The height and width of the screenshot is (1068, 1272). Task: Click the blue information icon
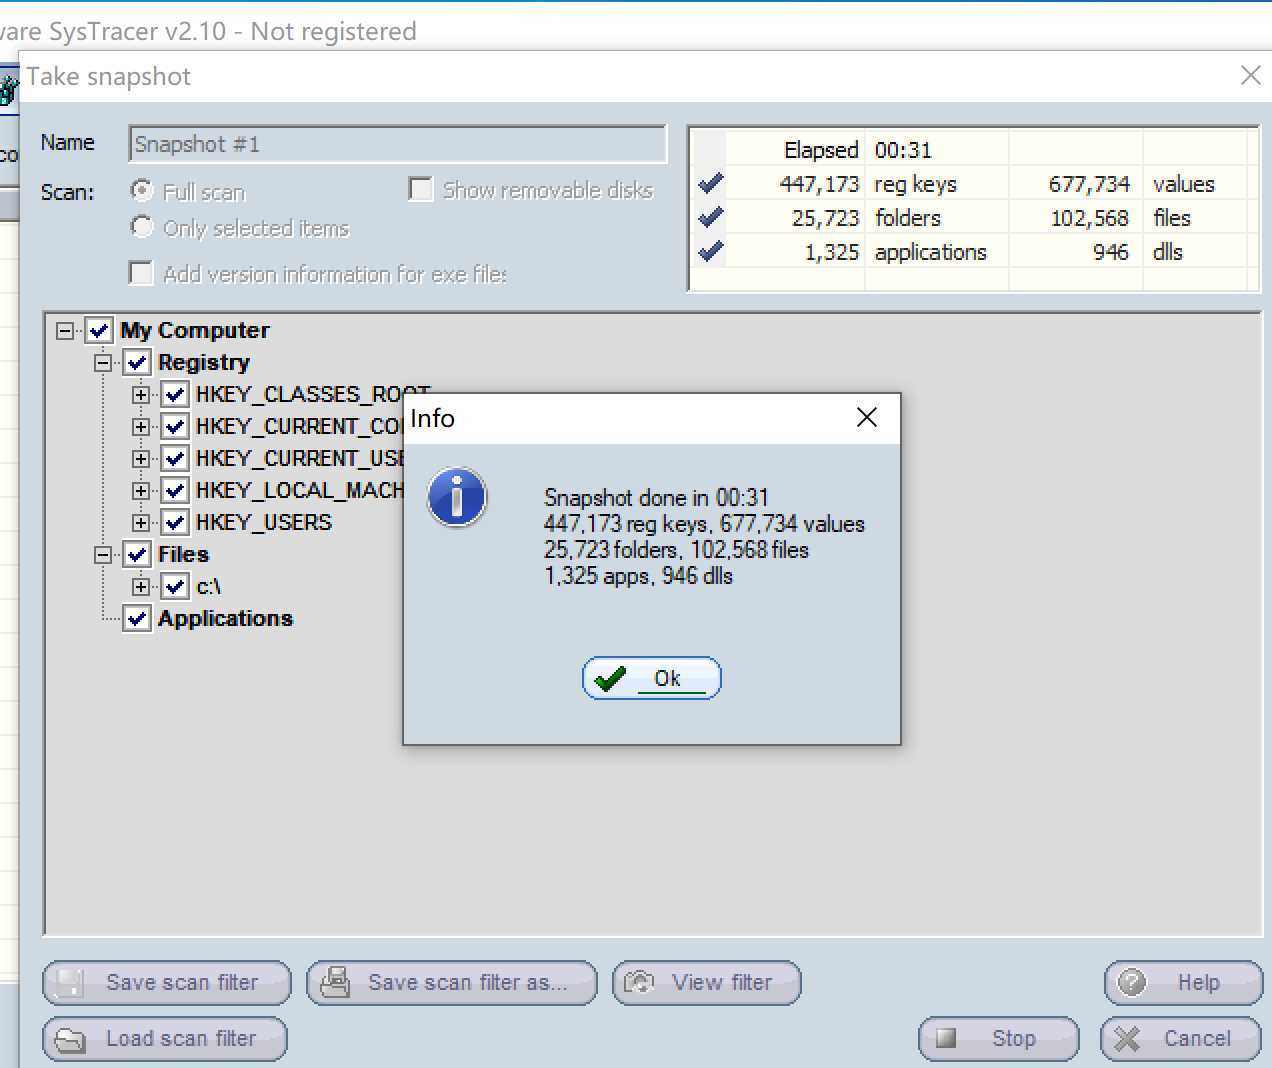(x=457, y=497)
